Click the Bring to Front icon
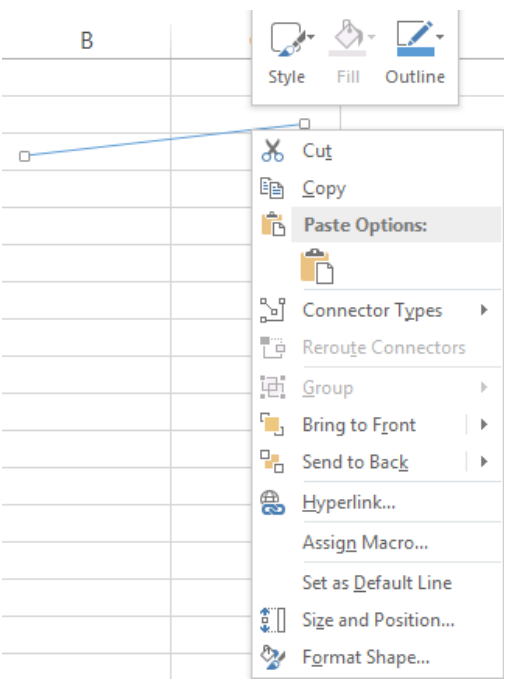516x687 pixels. tap(272, 424)
